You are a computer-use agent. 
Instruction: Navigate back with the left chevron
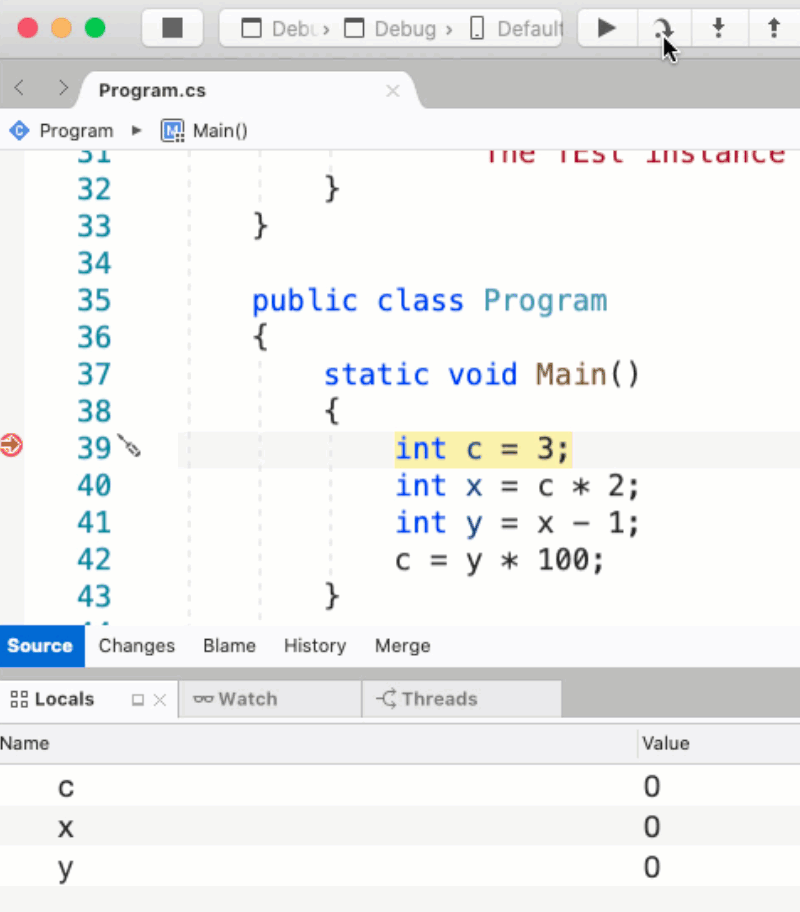(19, 89)
